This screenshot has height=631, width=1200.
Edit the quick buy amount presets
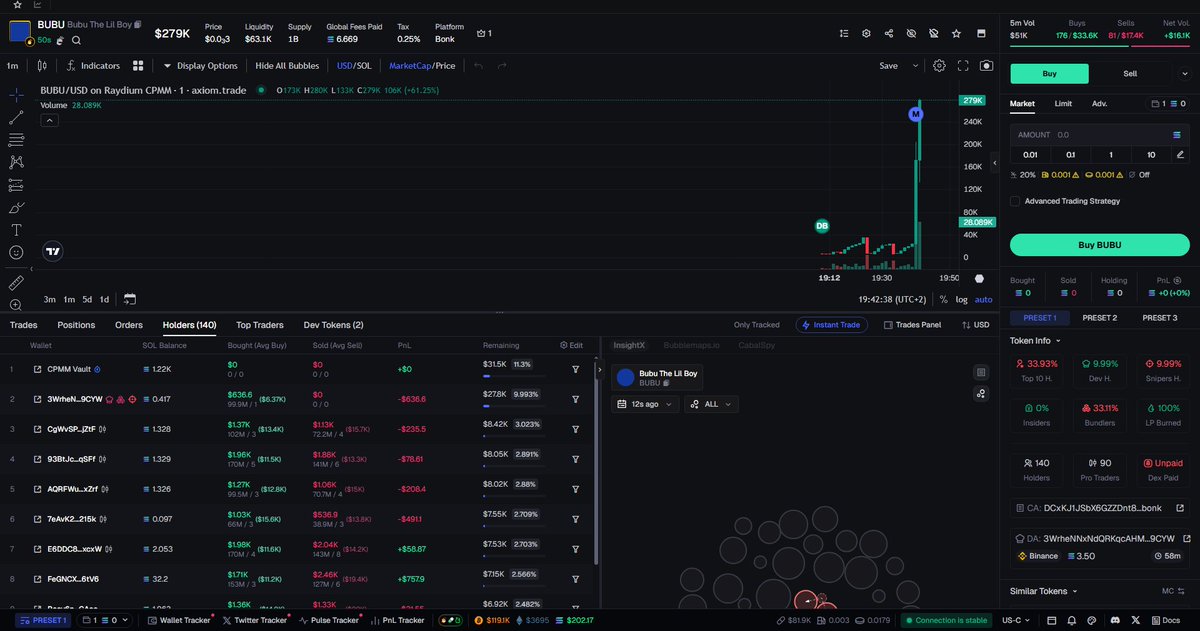1181,155
